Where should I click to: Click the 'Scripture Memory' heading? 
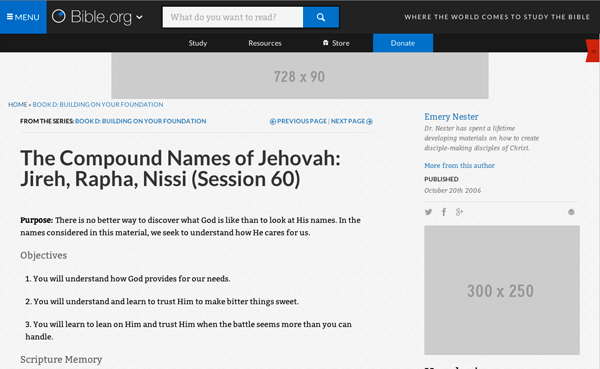pyautogui.click(x=61, y=359)
